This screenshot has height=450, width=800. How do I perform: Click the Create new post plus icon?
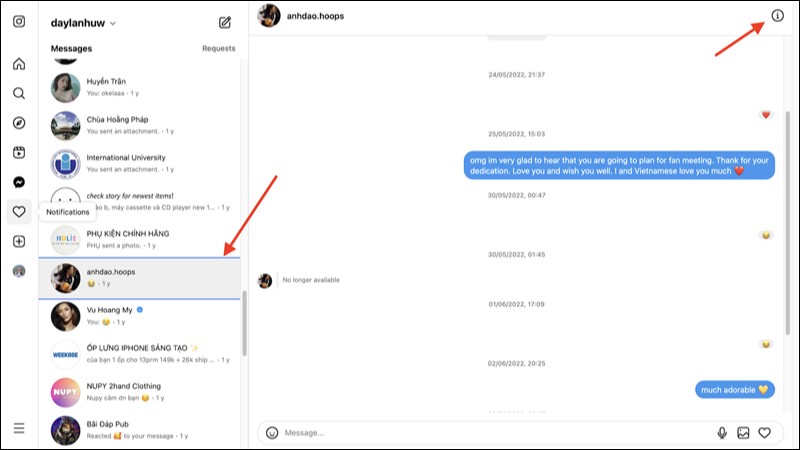point(19,241)
